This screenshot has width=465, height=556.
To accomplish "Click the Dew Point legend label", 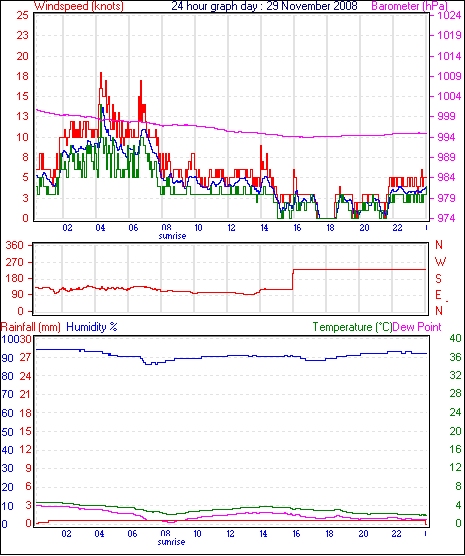I will pos(417,327).
